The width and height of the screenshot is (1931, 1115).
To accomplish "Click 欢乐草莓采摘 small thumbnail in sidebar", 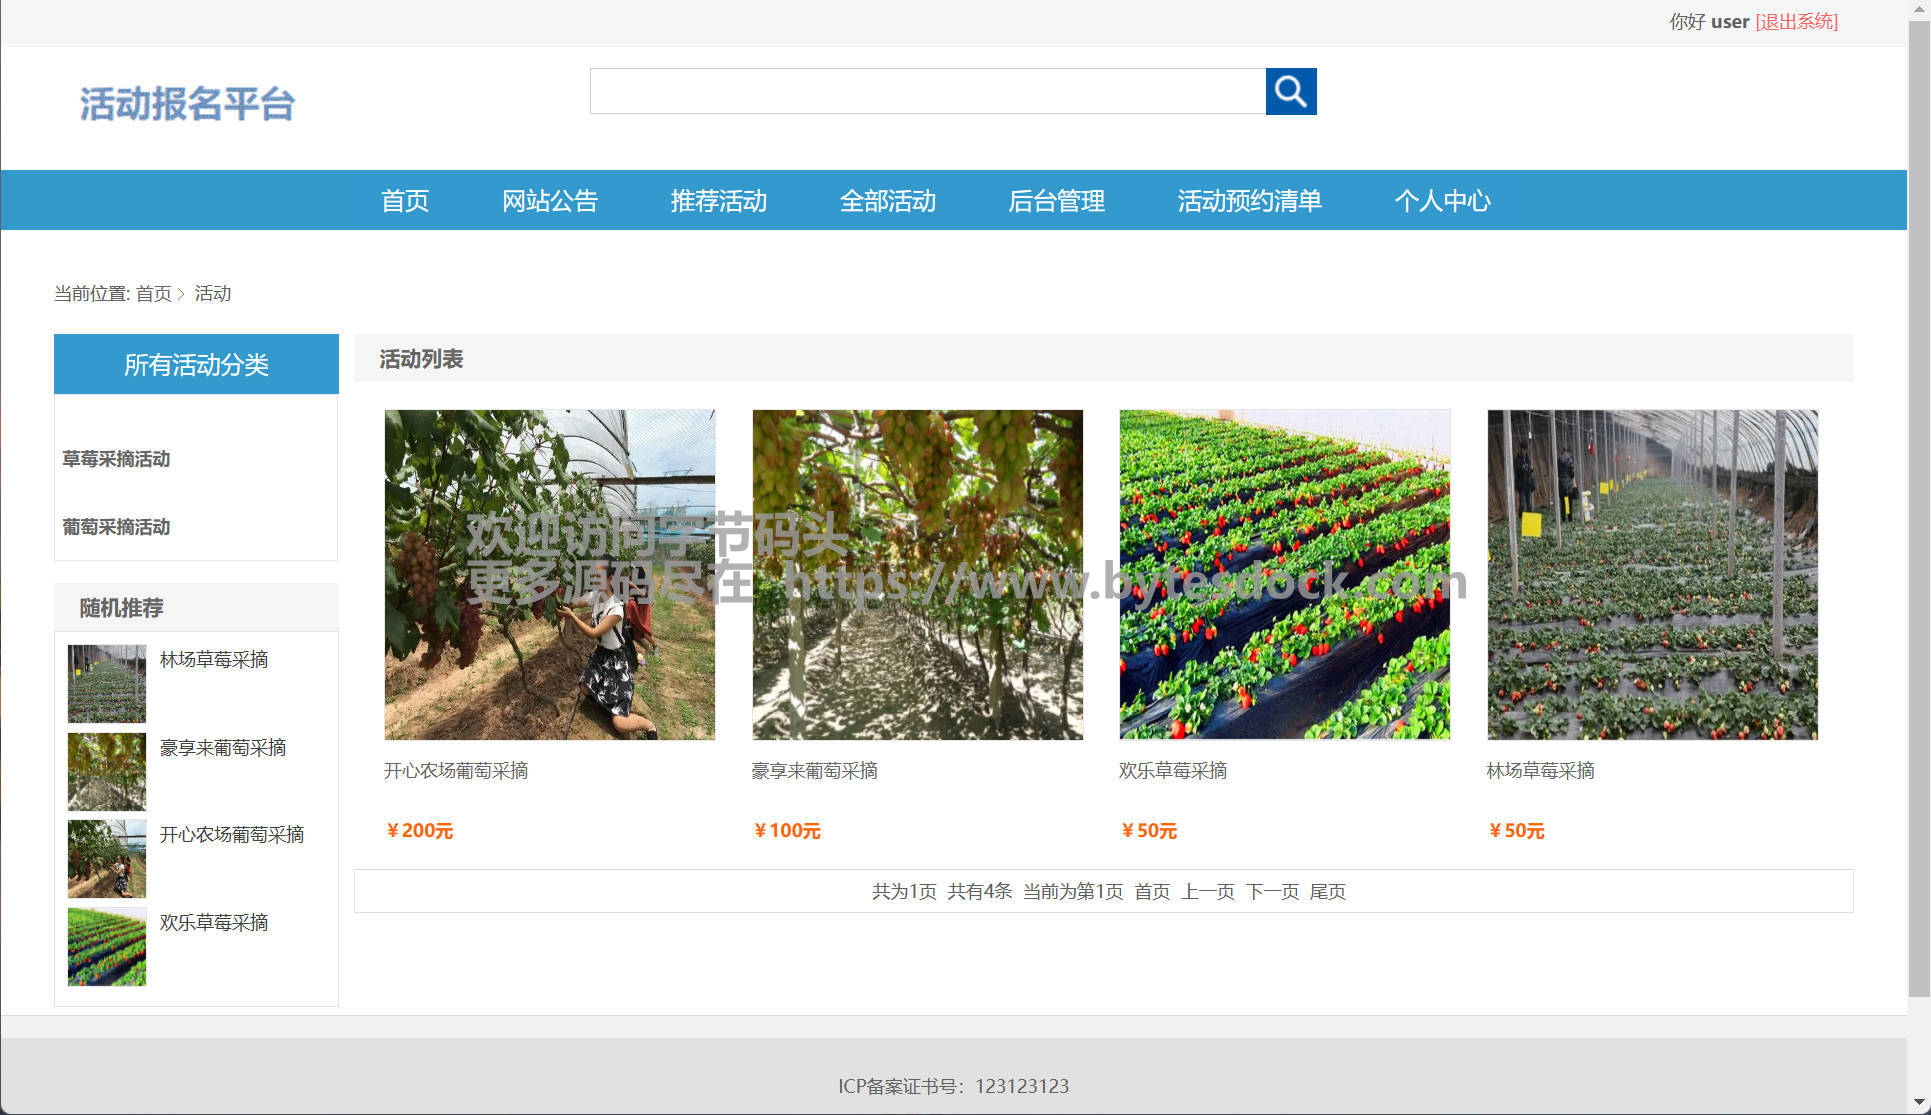I will click(107, 946).
